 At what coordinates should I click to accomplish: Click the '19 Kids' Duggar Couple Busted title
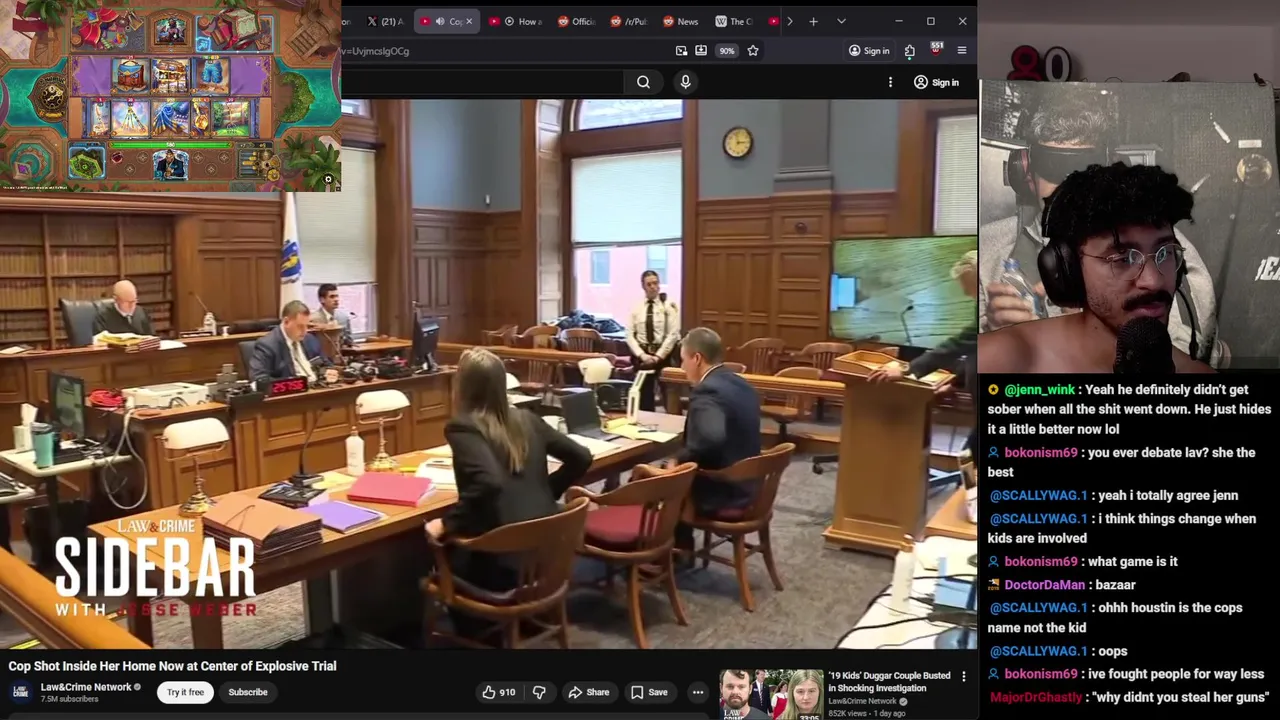[x=888, y=681]
